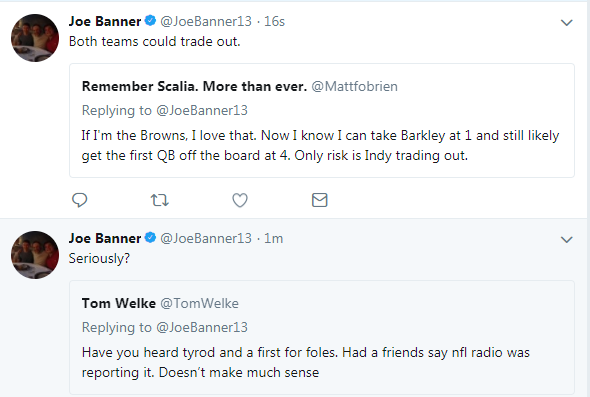Viewport: 590px width, 397px height.
Task: Expand more options chevron on 'Seriously?' tweet
Action: [x=567, y=239]
